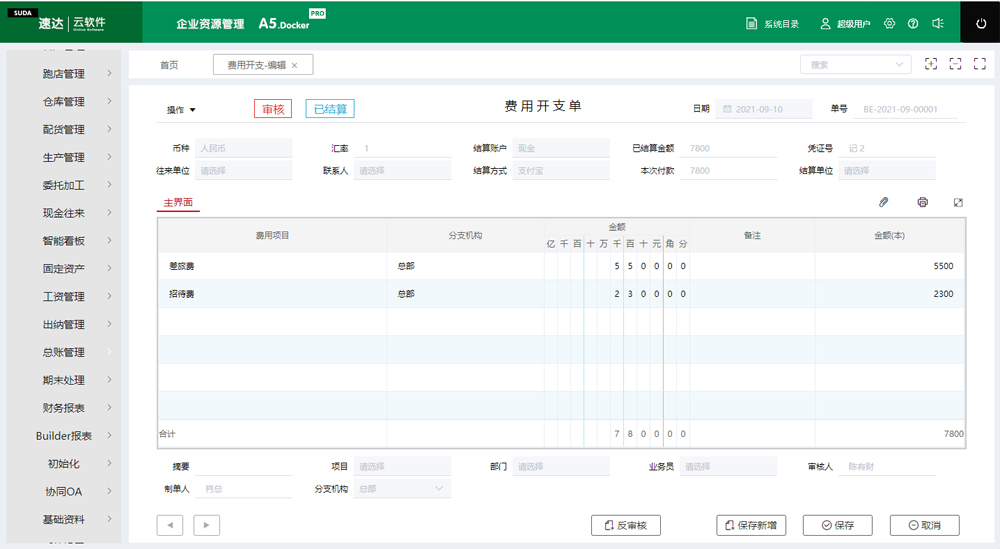Image resolution: width=1000 pixels, height=549 pixels.
Task: Go to next record arrow button
Action: pyautogui.click(x=207, y=525)
